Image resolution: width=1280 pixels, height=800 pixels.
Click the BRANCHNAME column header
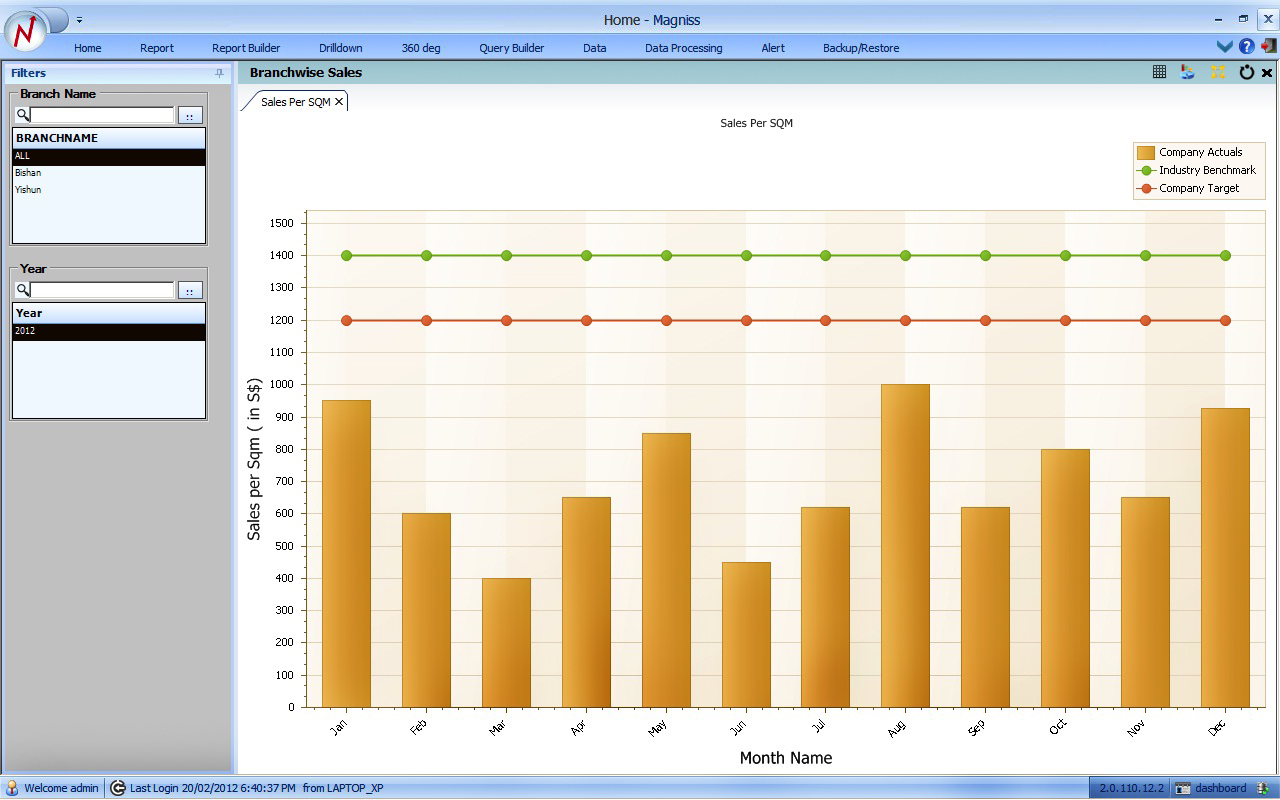pos(109,138)
